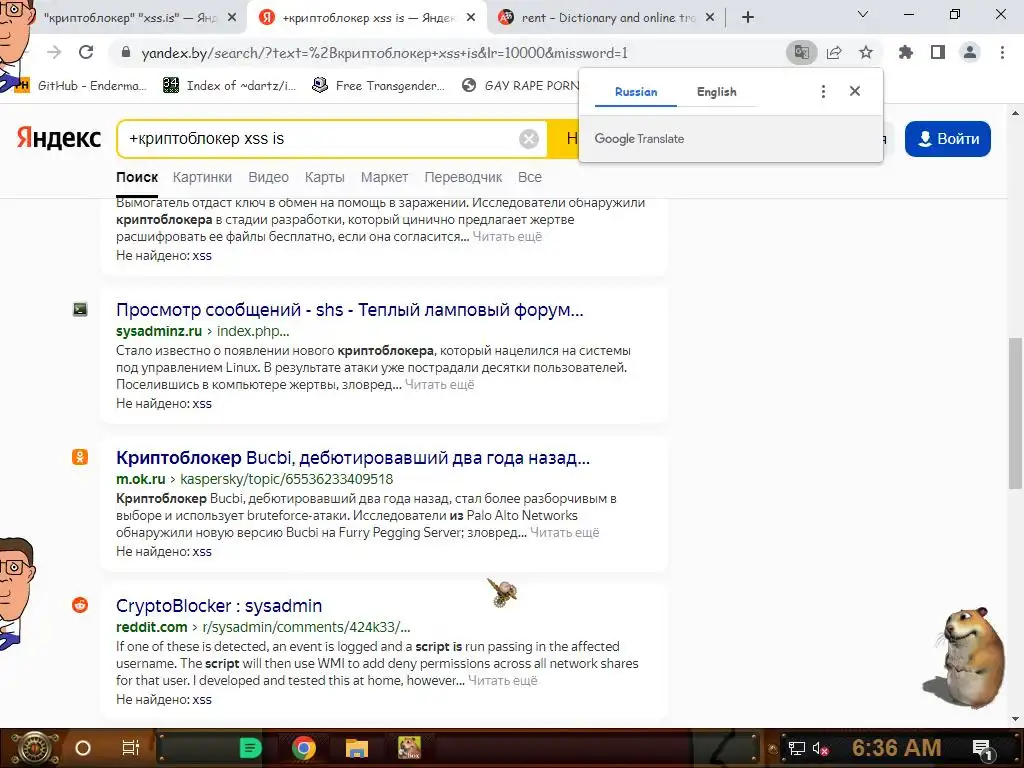Open "CryptoBlocker : sysadmin" result
This screenshot has width=1024, height=768.
pyautogui.click(x=219, y=606)
